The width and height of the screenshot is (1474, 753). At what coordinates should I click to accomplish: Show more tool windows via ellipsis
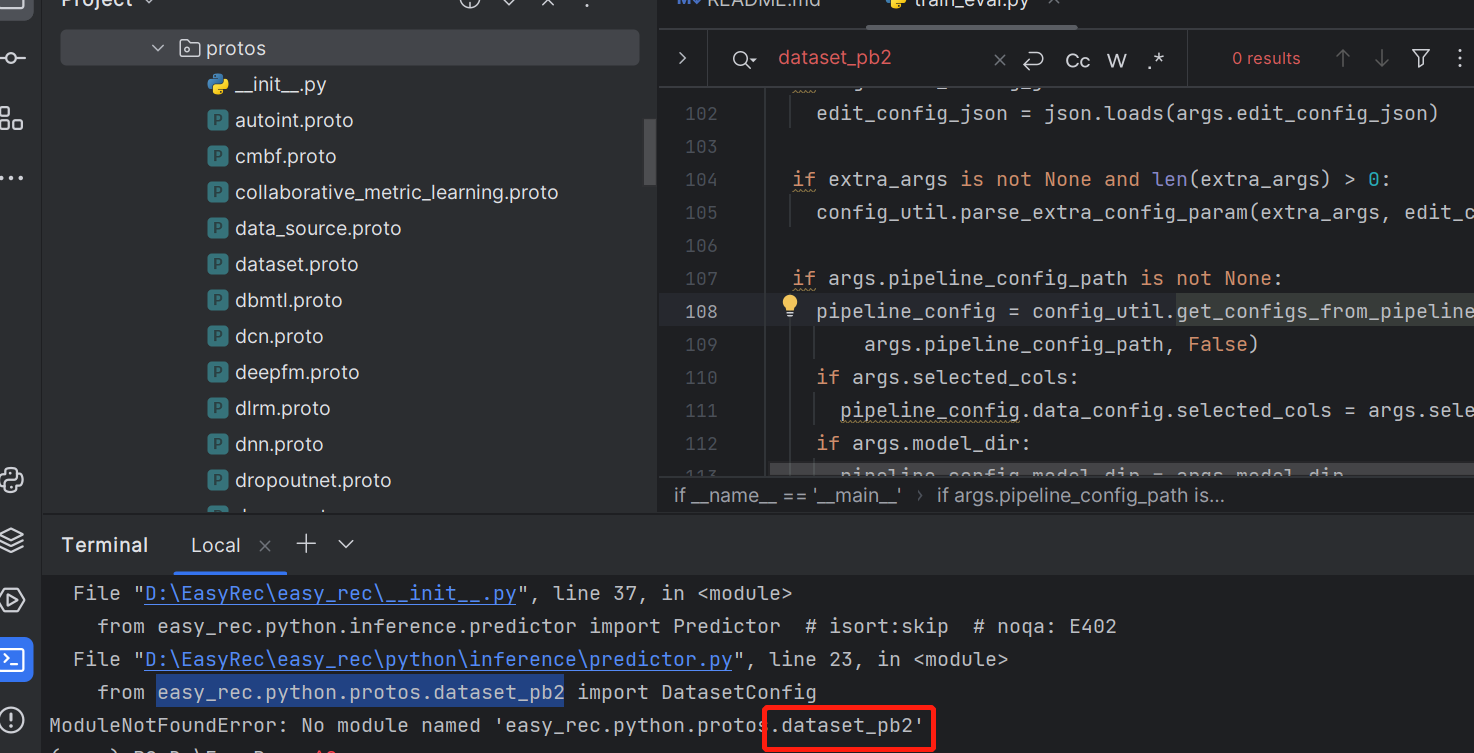(x=12, y=177)
